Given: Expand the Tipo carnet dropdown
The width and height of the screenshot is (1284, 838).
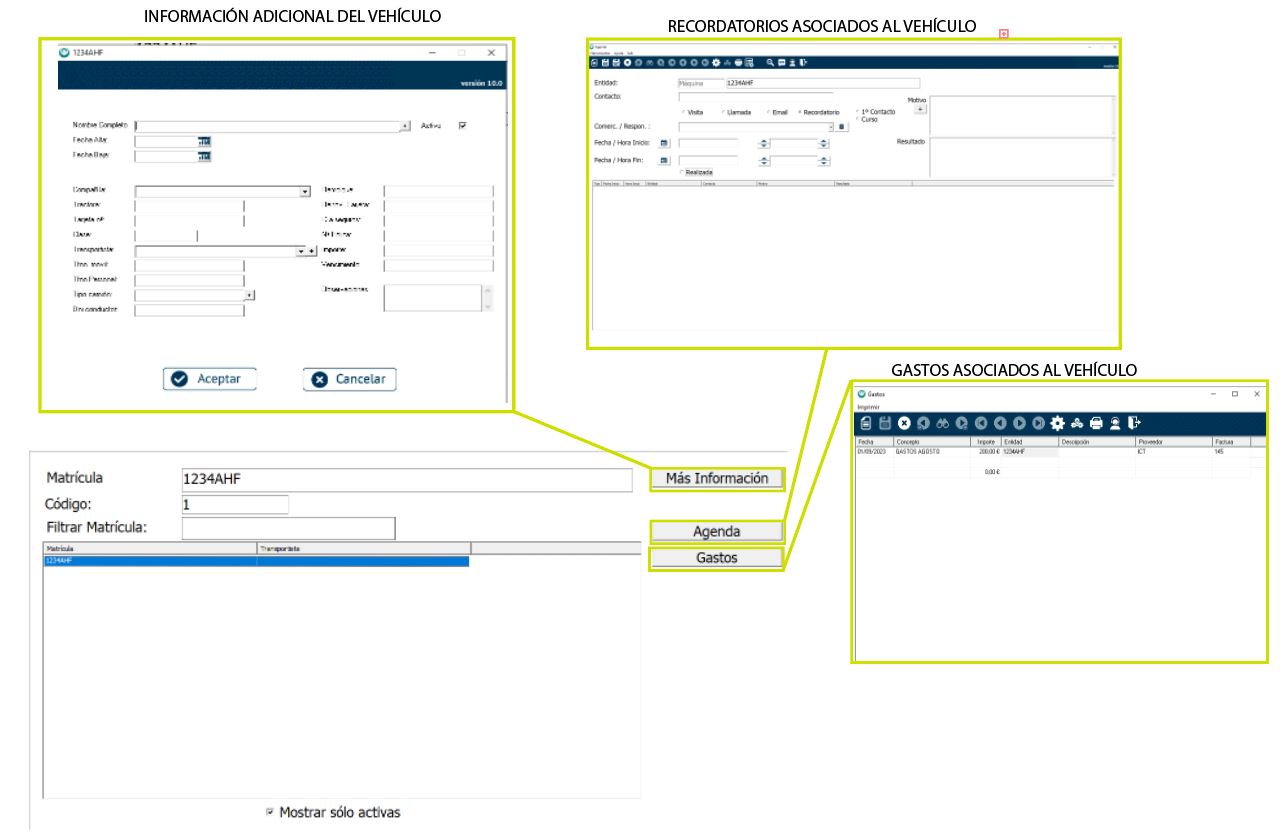Looking at the screenshot, I should click(249, 295).
